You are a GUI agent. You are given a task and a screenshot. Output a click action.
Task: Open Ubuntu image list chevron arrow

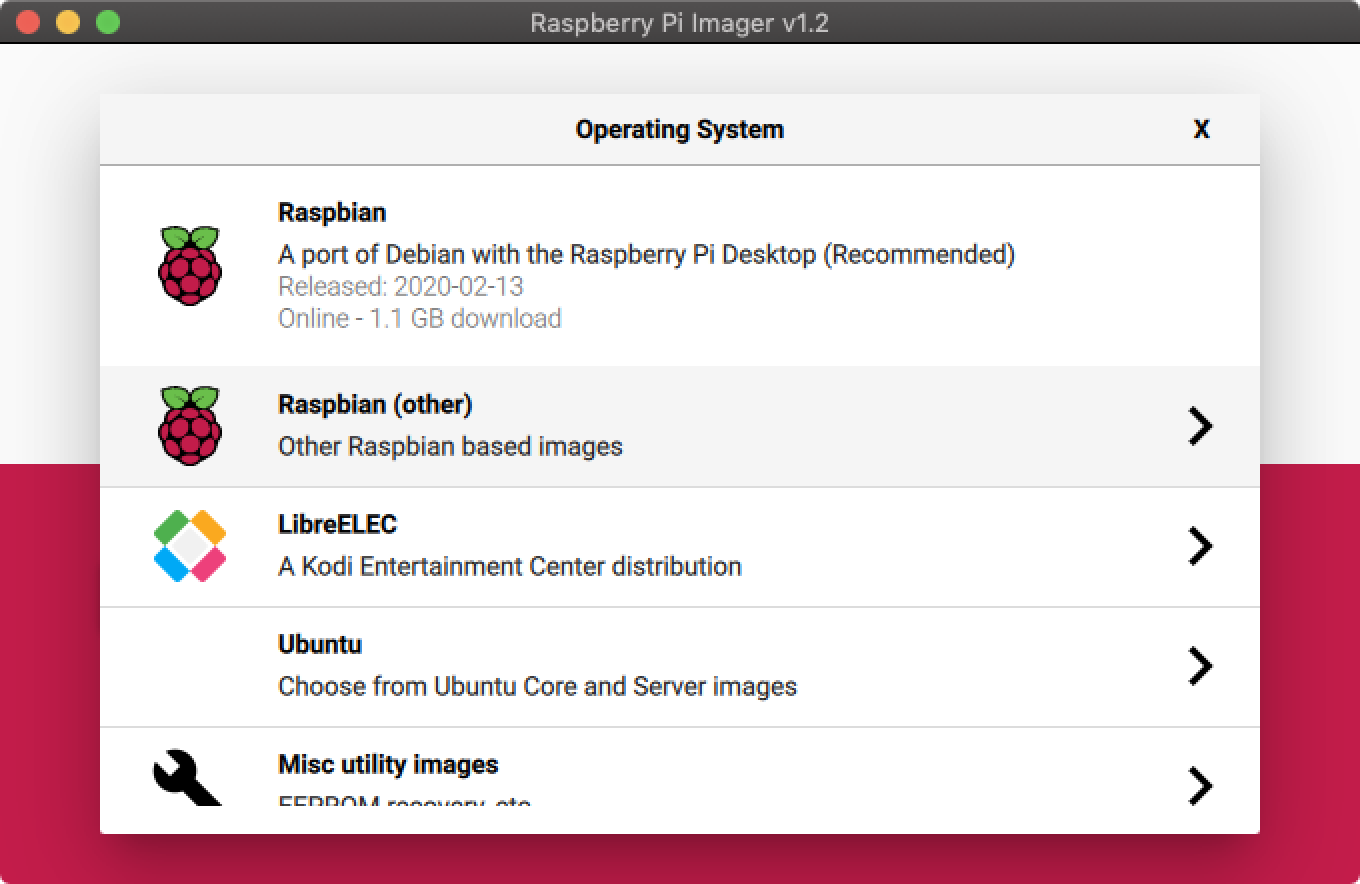1200,666
